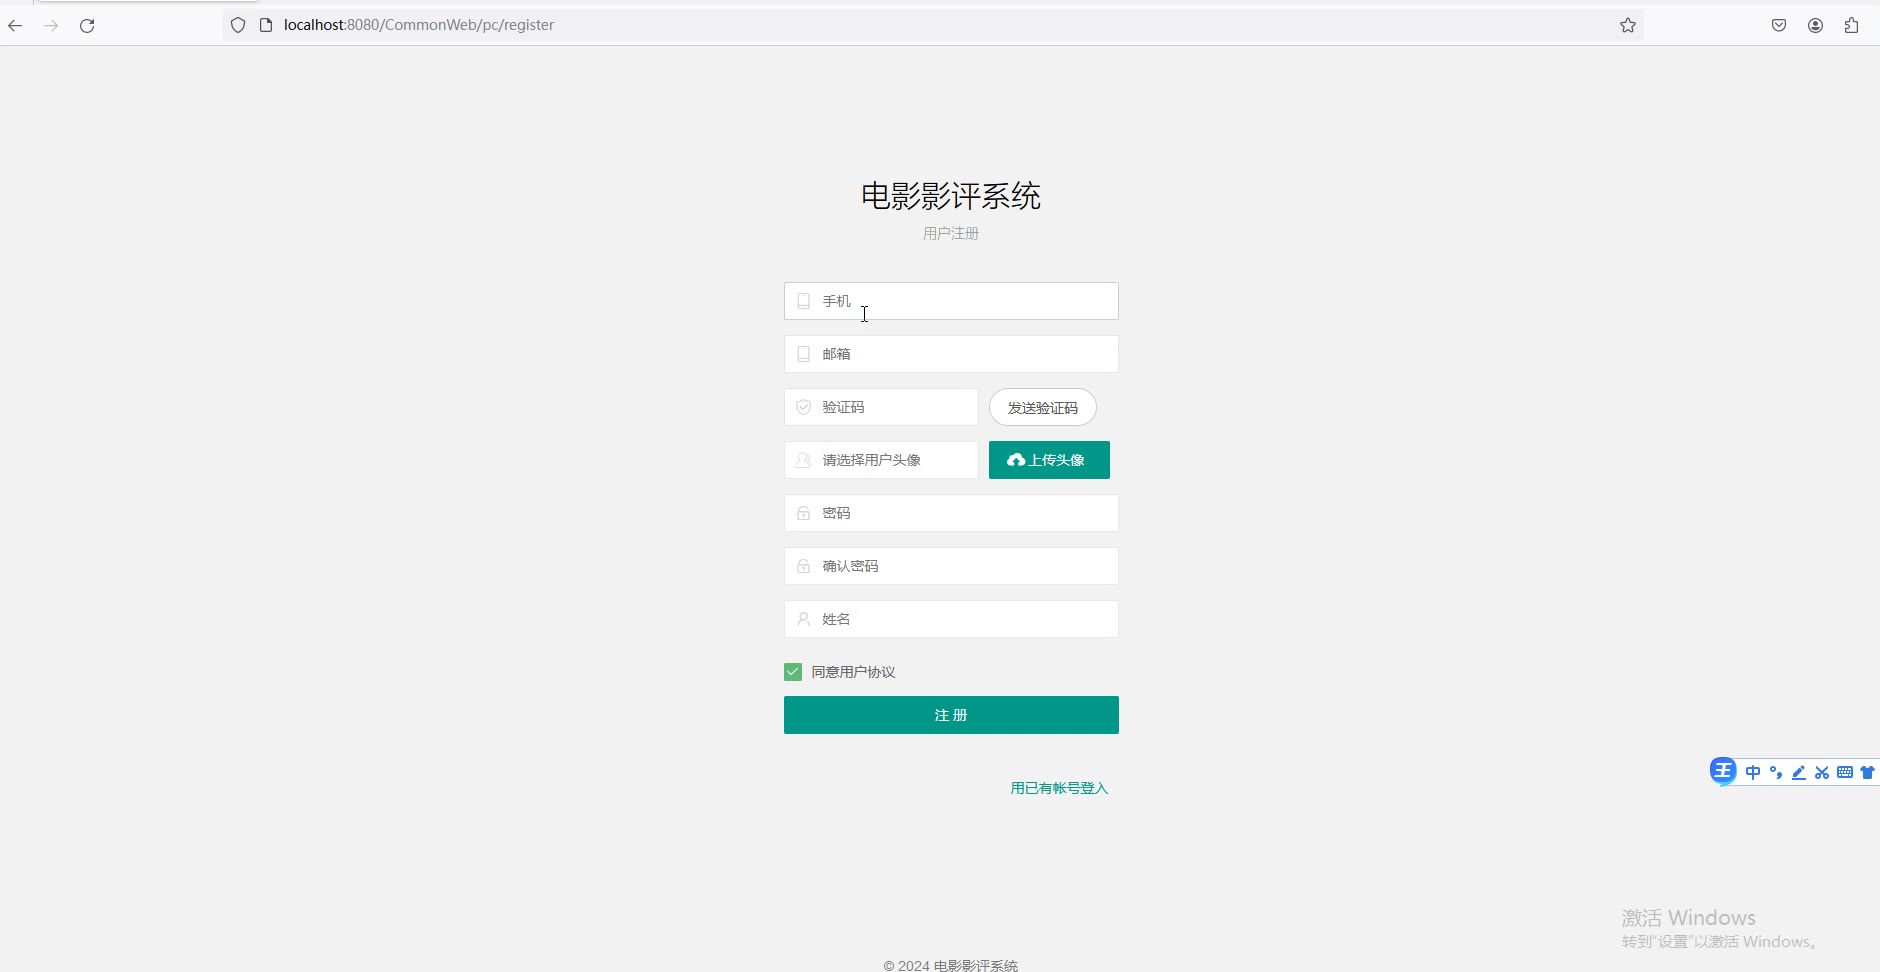This screenshot has width=1880, height=972.
Task: Open the Pocket save icon
Action: [x=1779, y=25]
